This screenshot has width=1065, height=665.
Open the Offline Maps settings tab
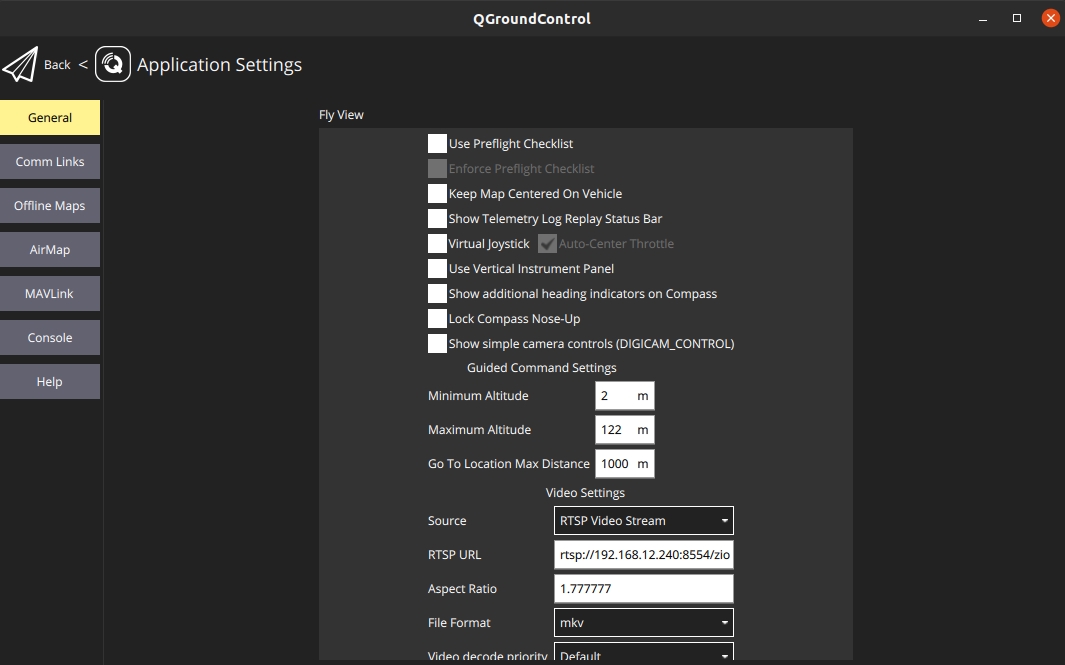tap(50, 206)
